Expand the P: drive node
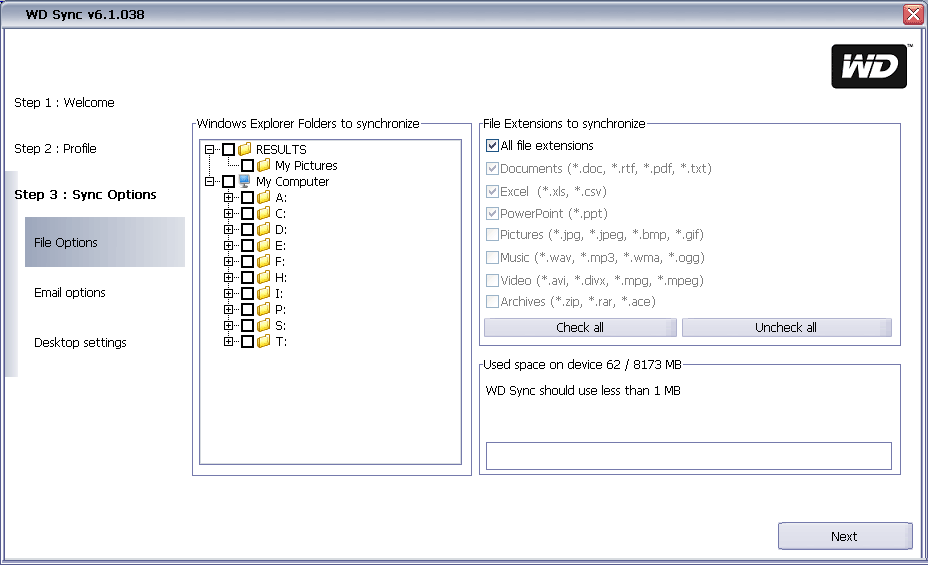 (228, 309)
